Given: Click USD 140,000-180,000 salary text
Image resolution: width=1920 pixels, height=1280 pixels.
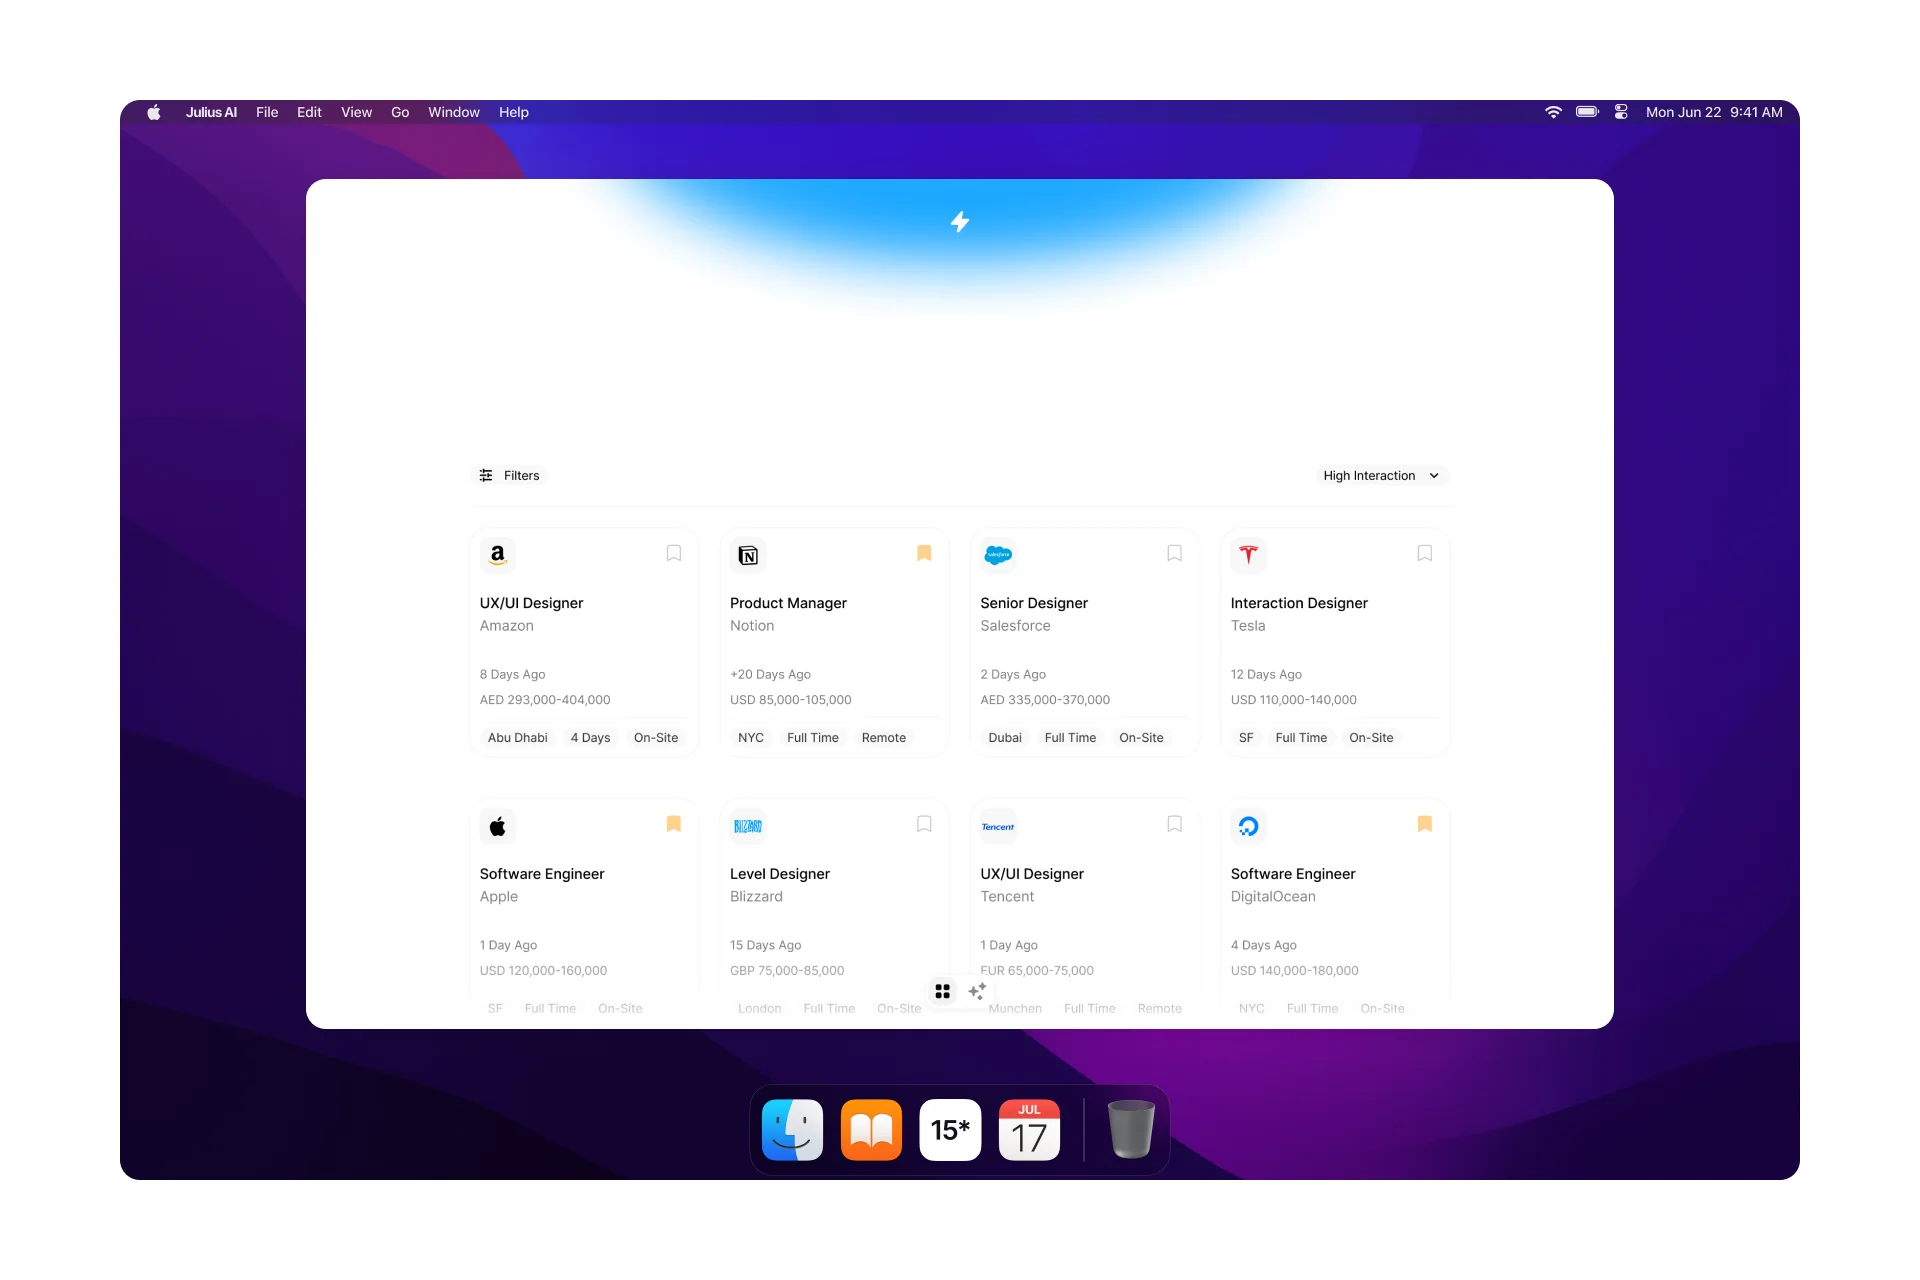Looking at the screenshot, I should point(1295,971).
